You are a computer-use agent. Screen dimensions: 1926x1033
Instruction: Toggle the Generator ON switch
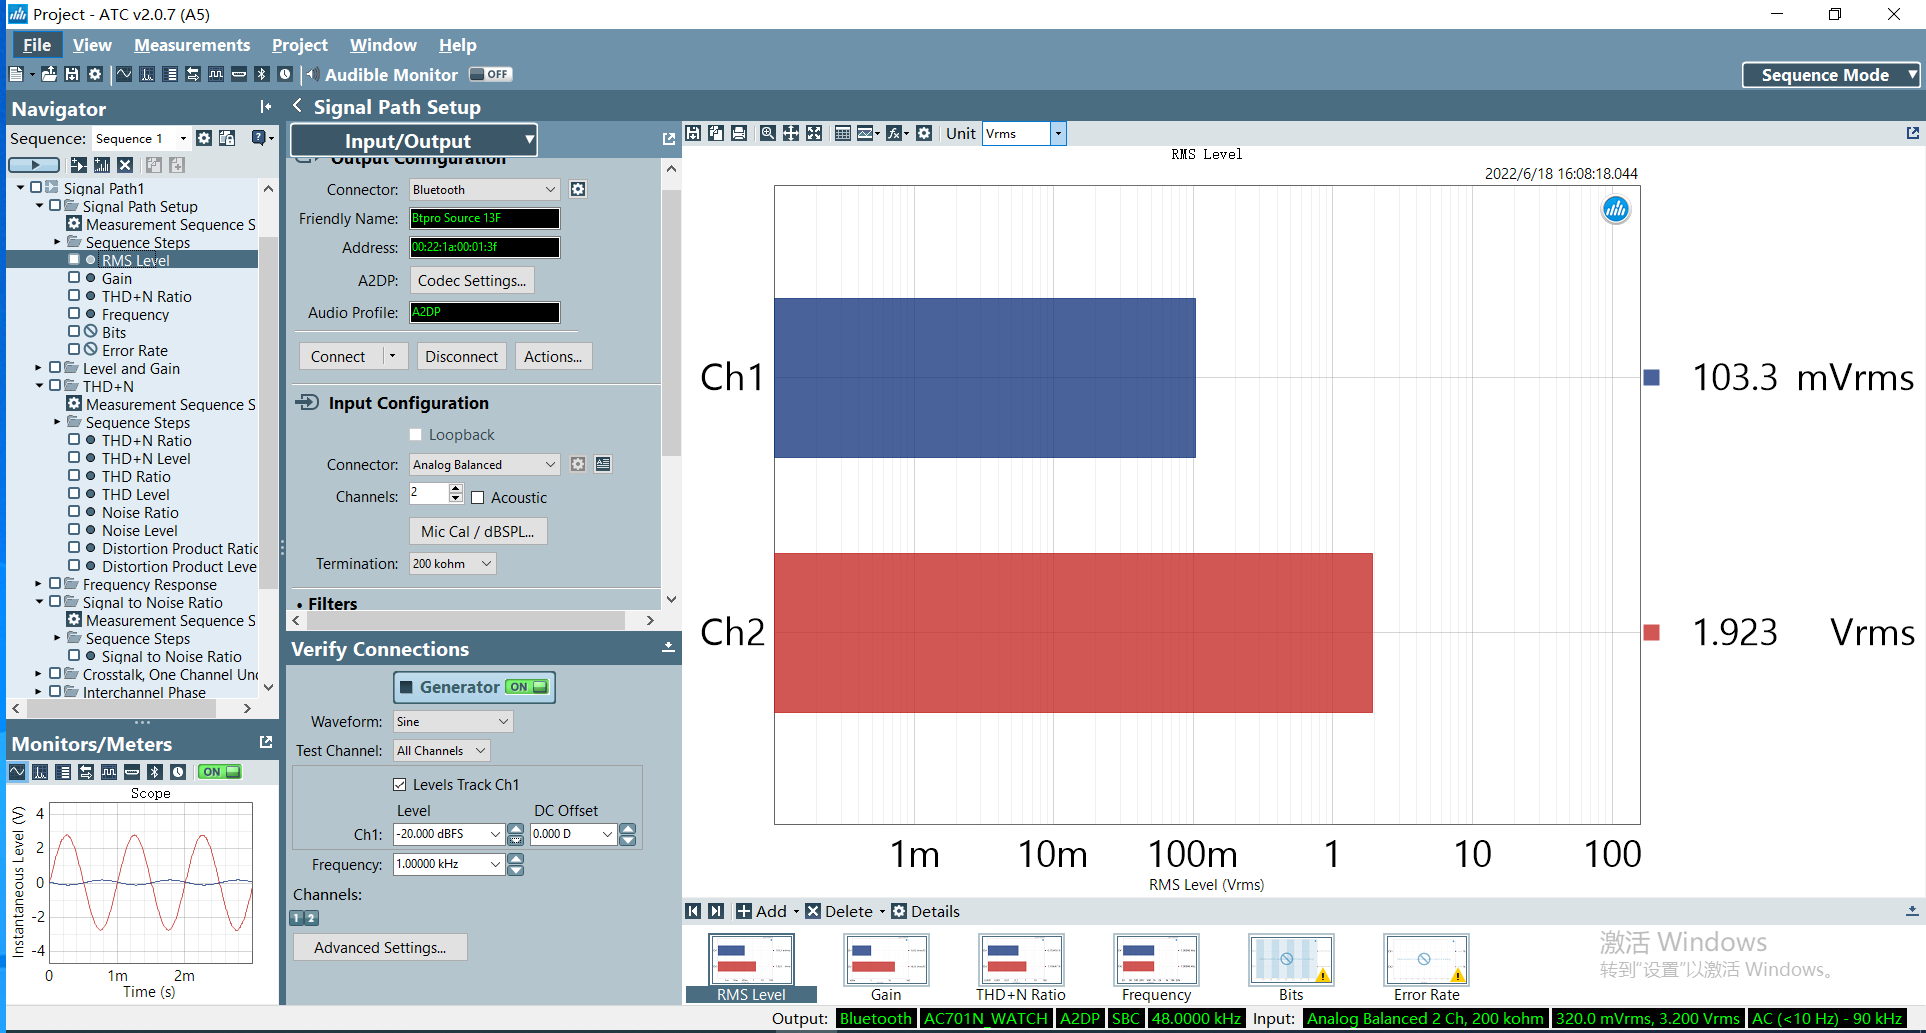[x=528, y=687]
